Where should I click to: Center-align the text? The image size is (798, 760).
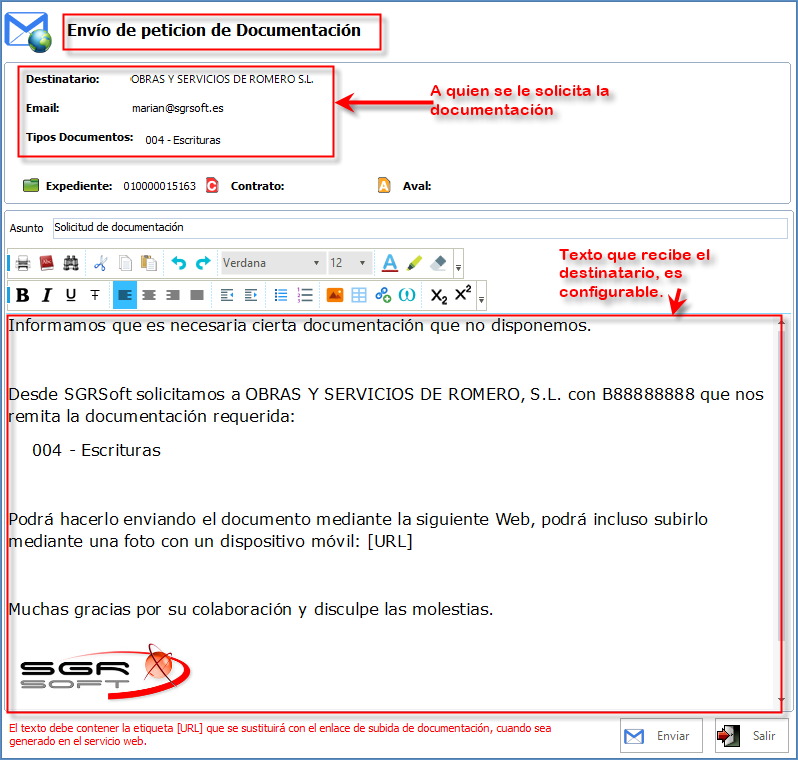(x=149, y=295)
